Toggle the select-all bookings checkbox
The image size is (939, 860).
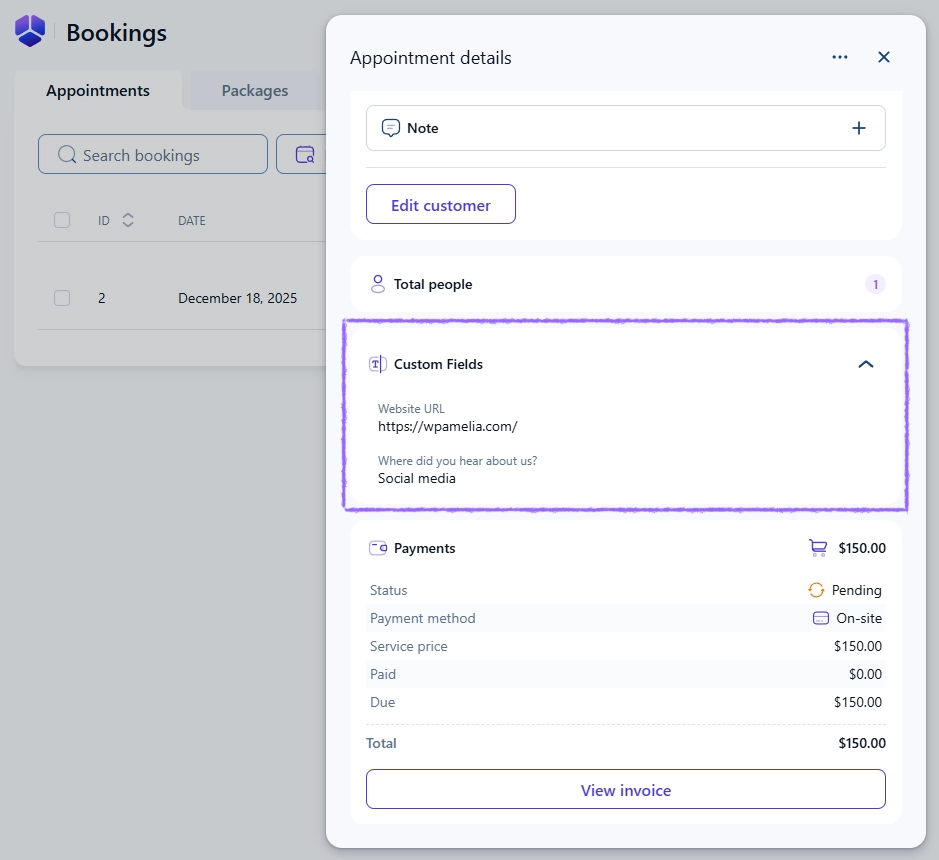[62, 220]
